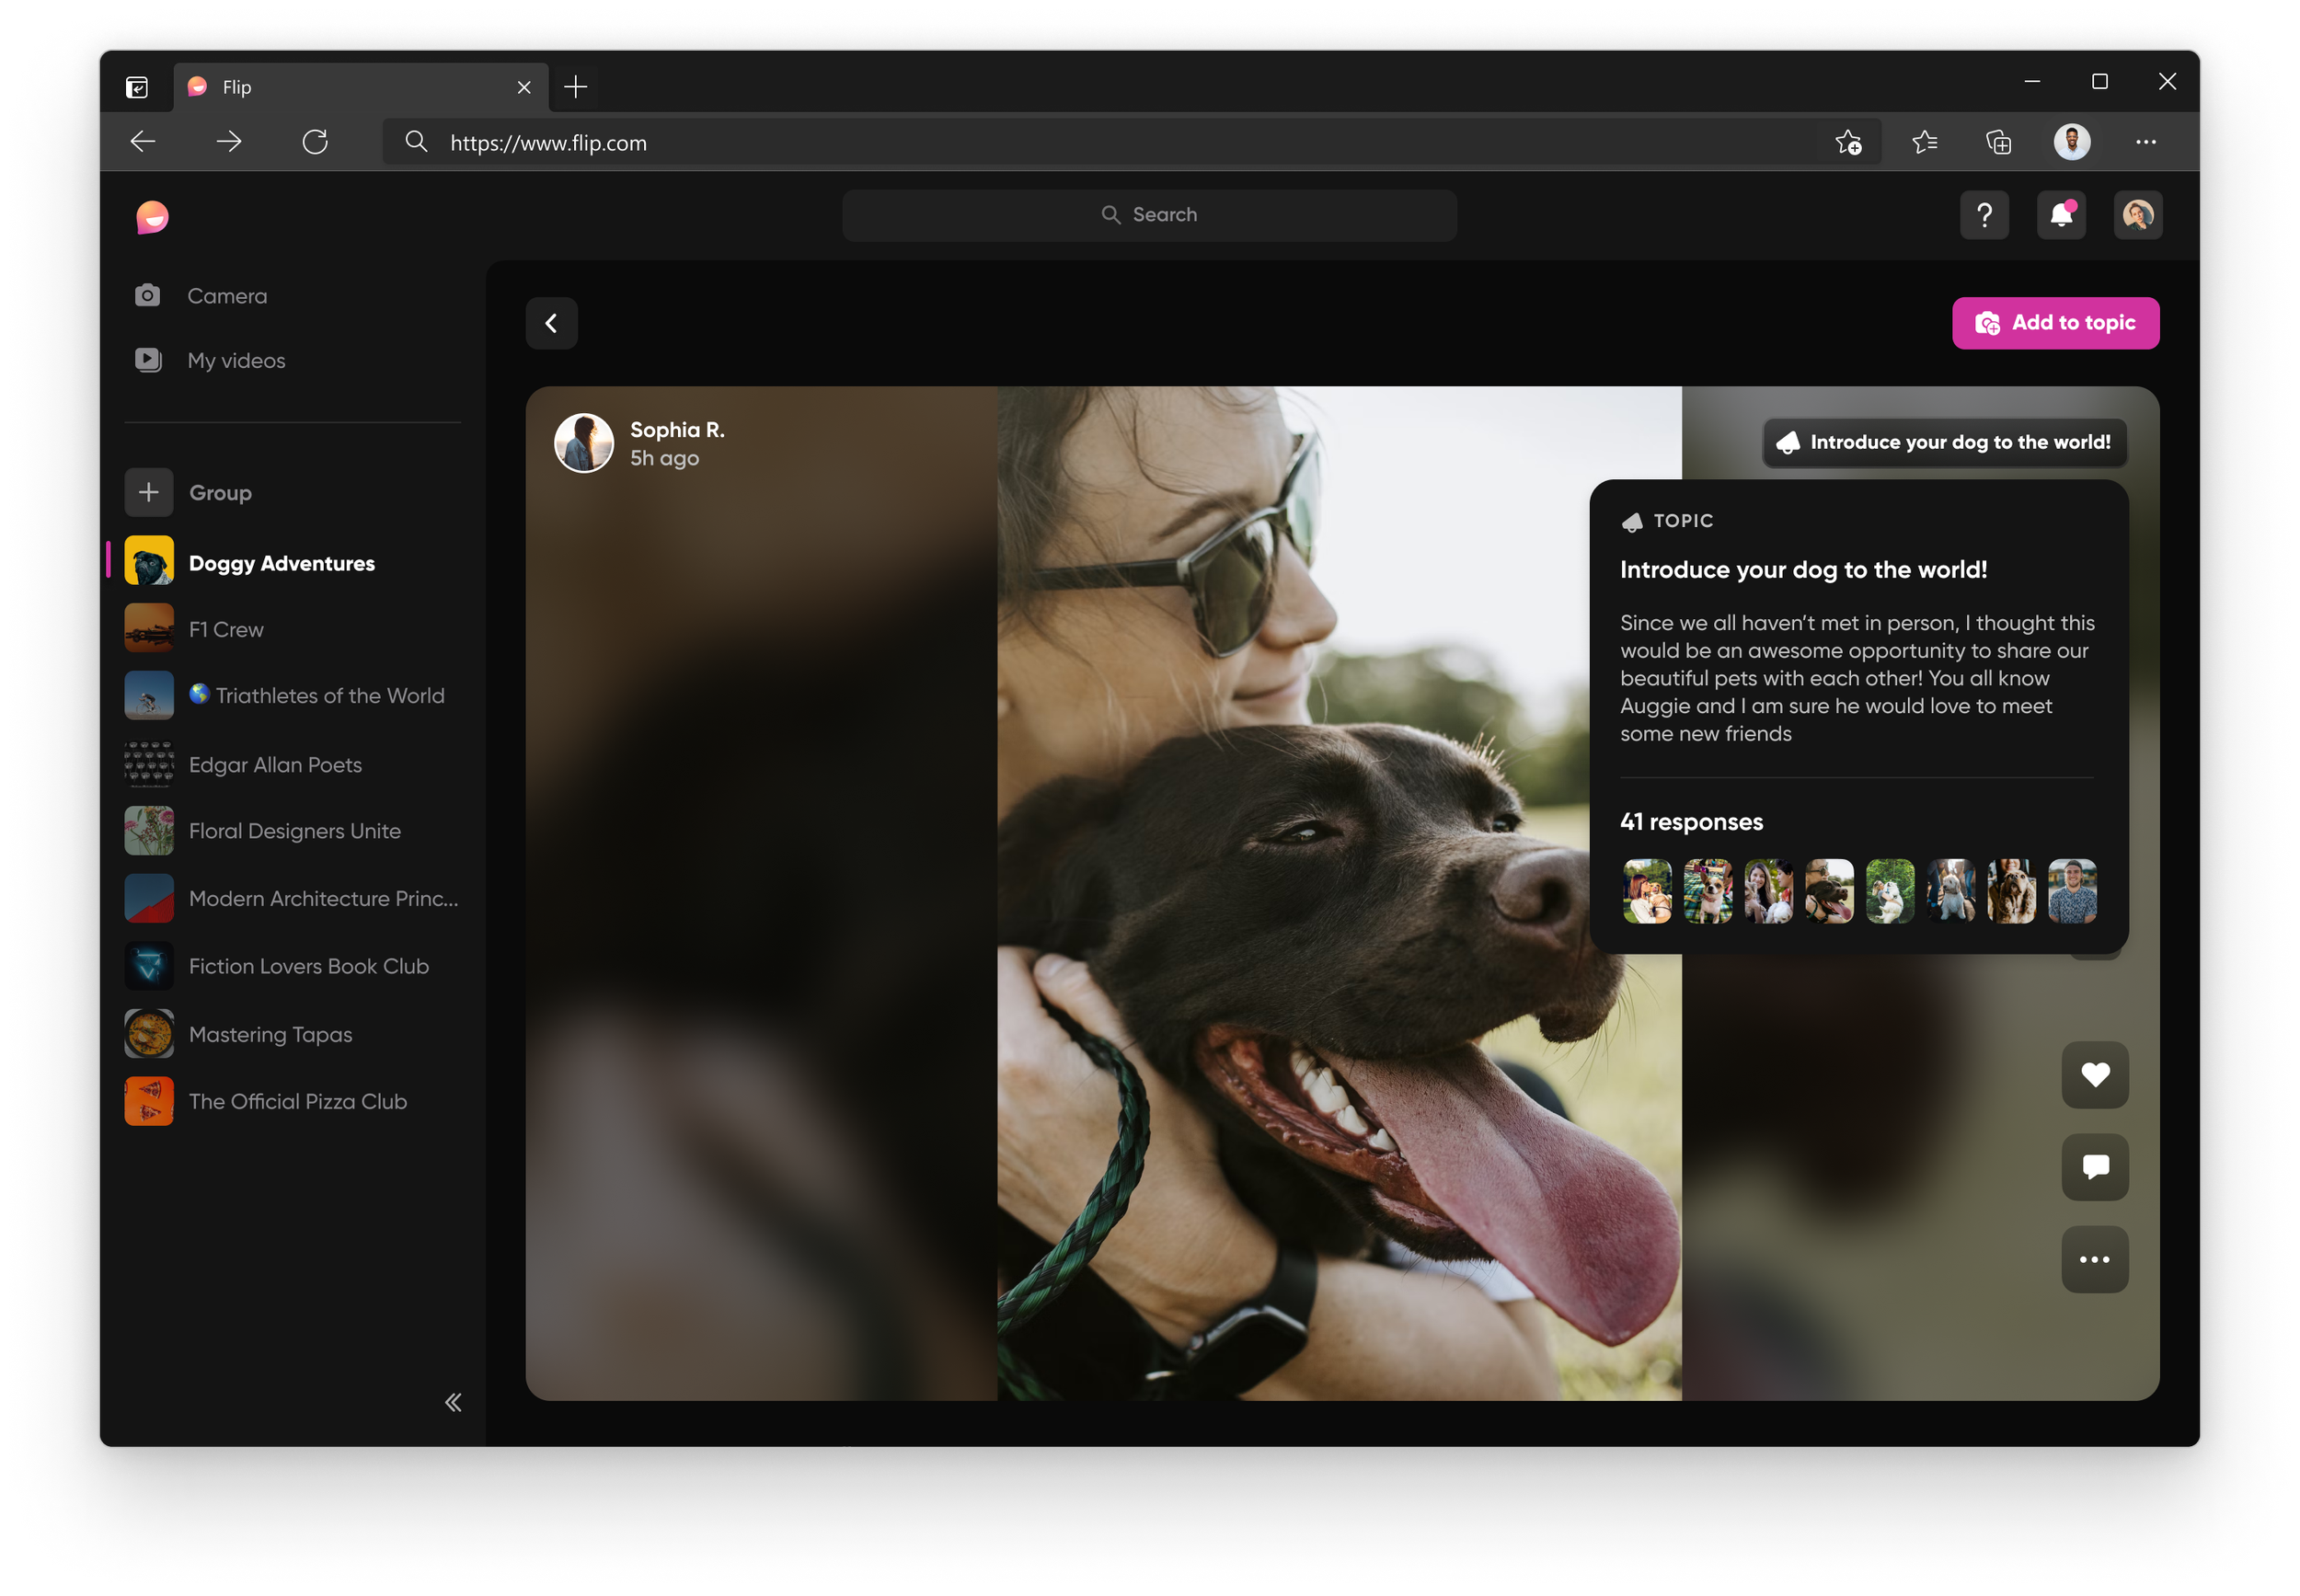Screen dimensions: 2300x1596
Task: Open a new browser tab
Action: [575, 87]
